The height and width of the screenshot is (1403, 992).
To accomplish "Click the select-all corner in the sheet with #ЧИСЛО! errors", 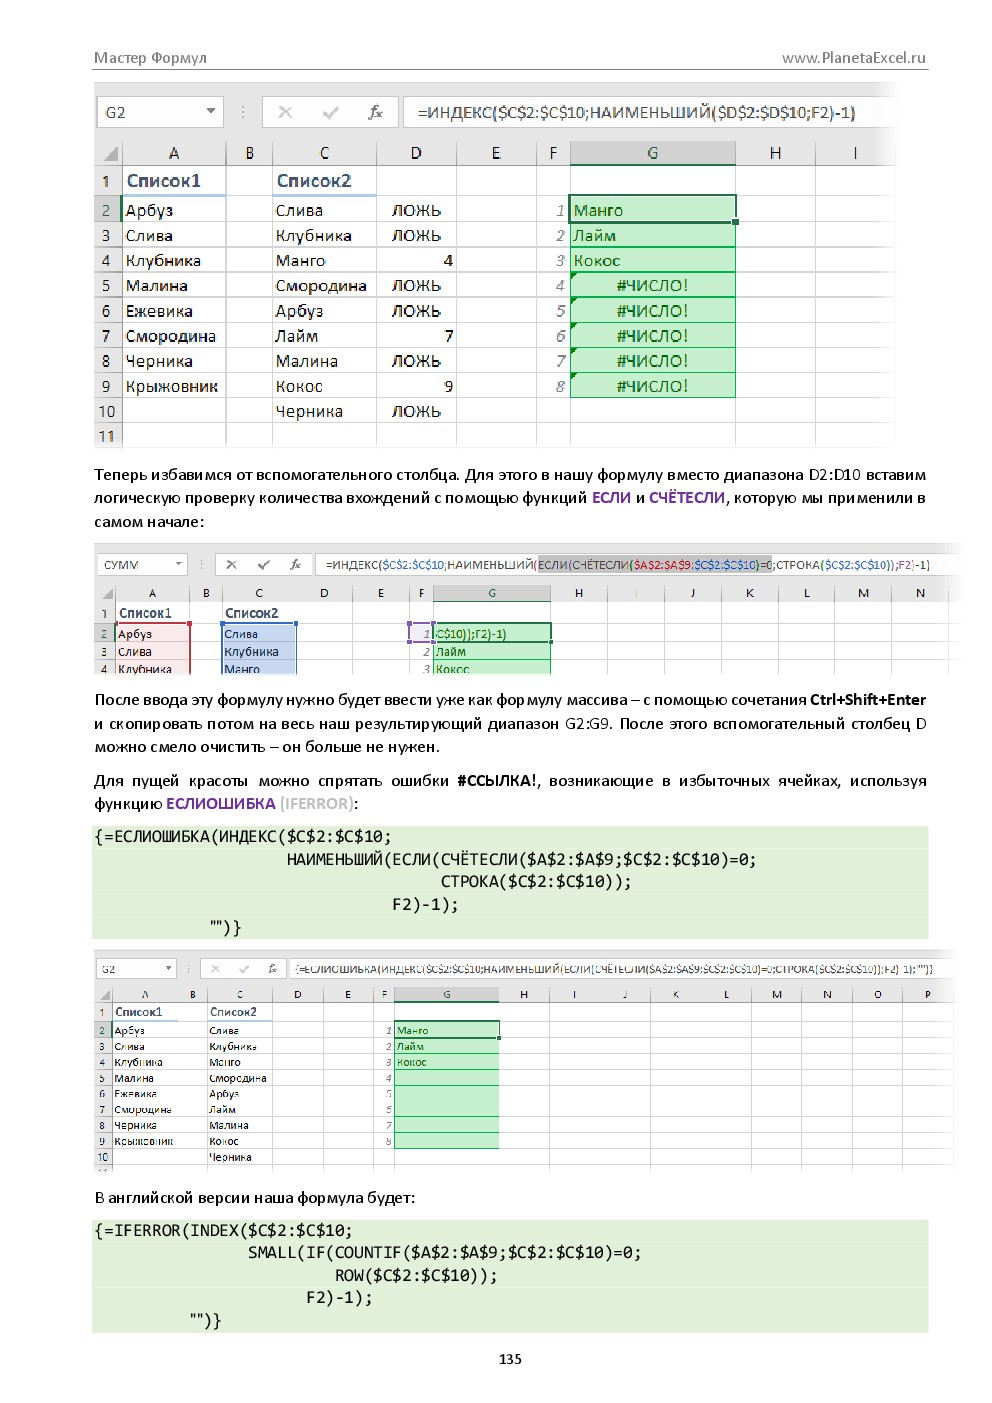I will click(x=108, y=153).
